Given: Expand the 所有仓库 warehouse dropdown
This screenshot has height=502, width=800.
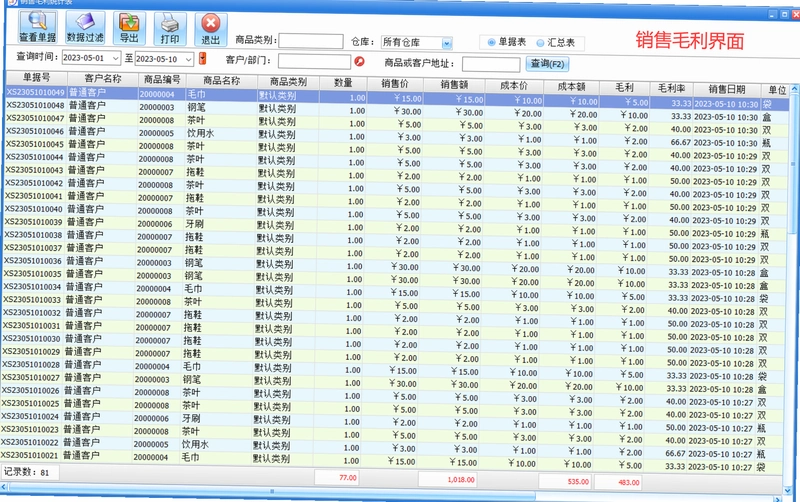Looking at the screenshot, I should (446, 43).
